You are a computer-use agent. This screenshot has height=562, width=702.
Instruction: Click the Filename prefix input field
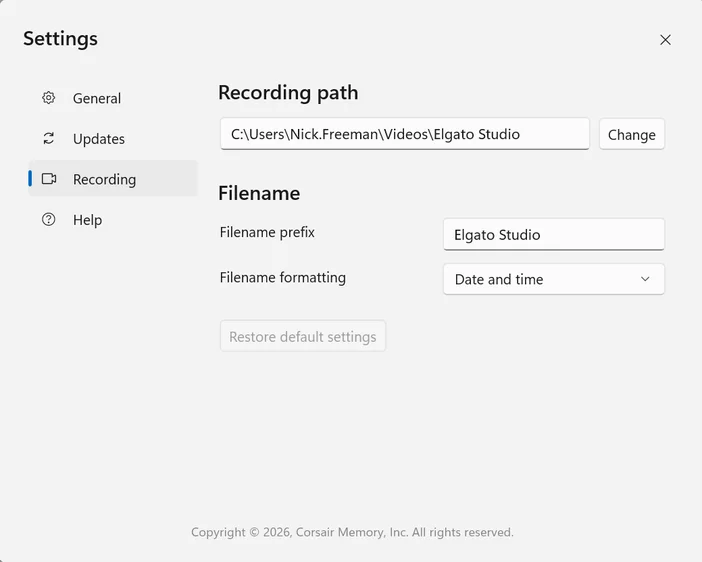point(554,234)
